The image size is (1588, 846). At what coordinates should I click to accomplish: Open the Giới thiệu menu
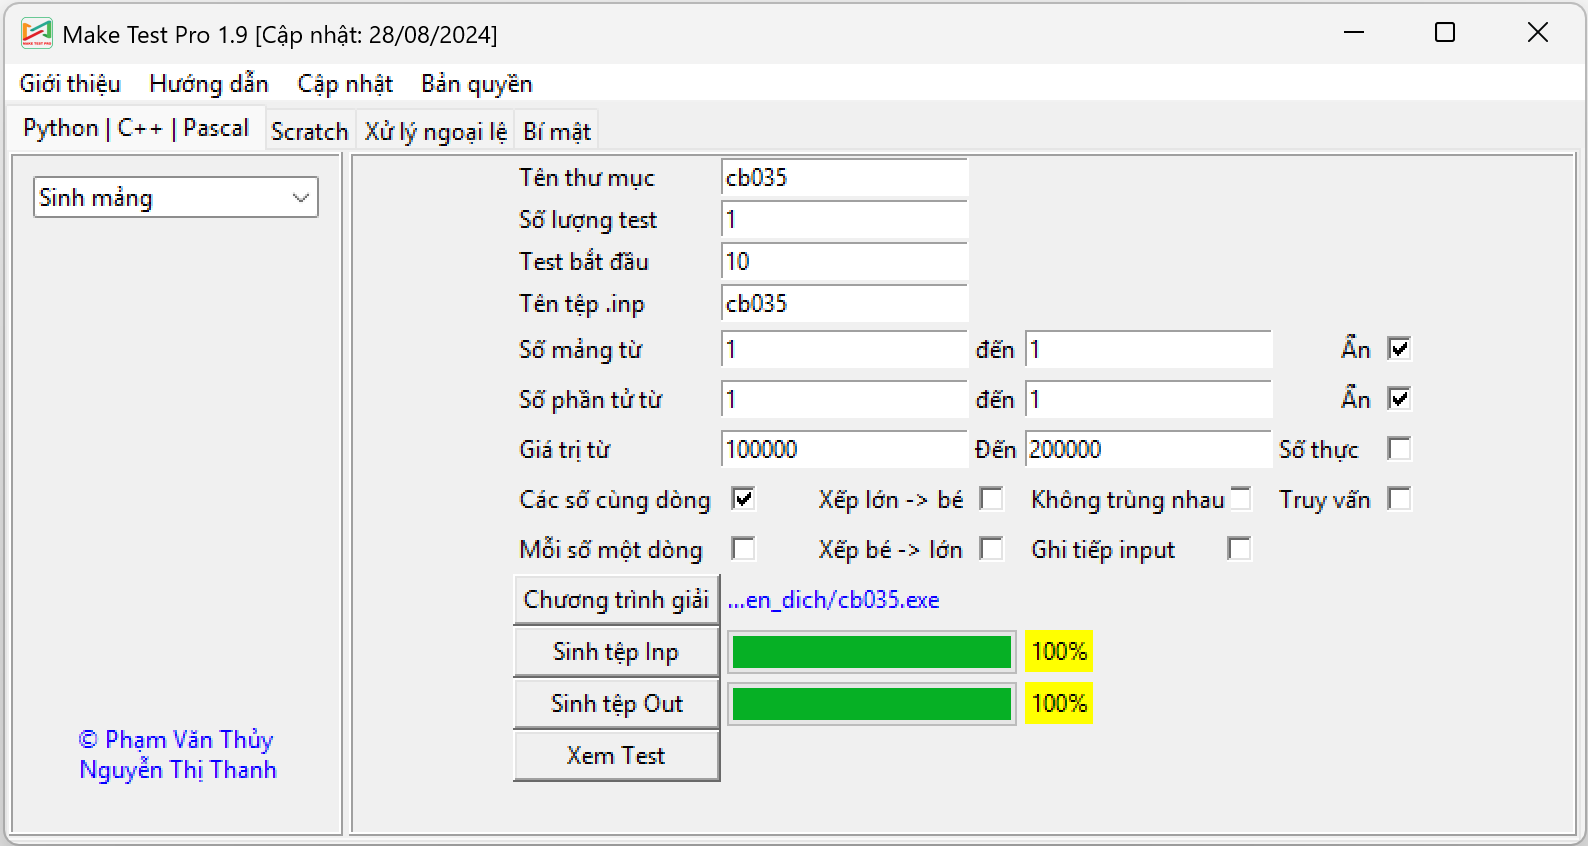pos(70,84)
